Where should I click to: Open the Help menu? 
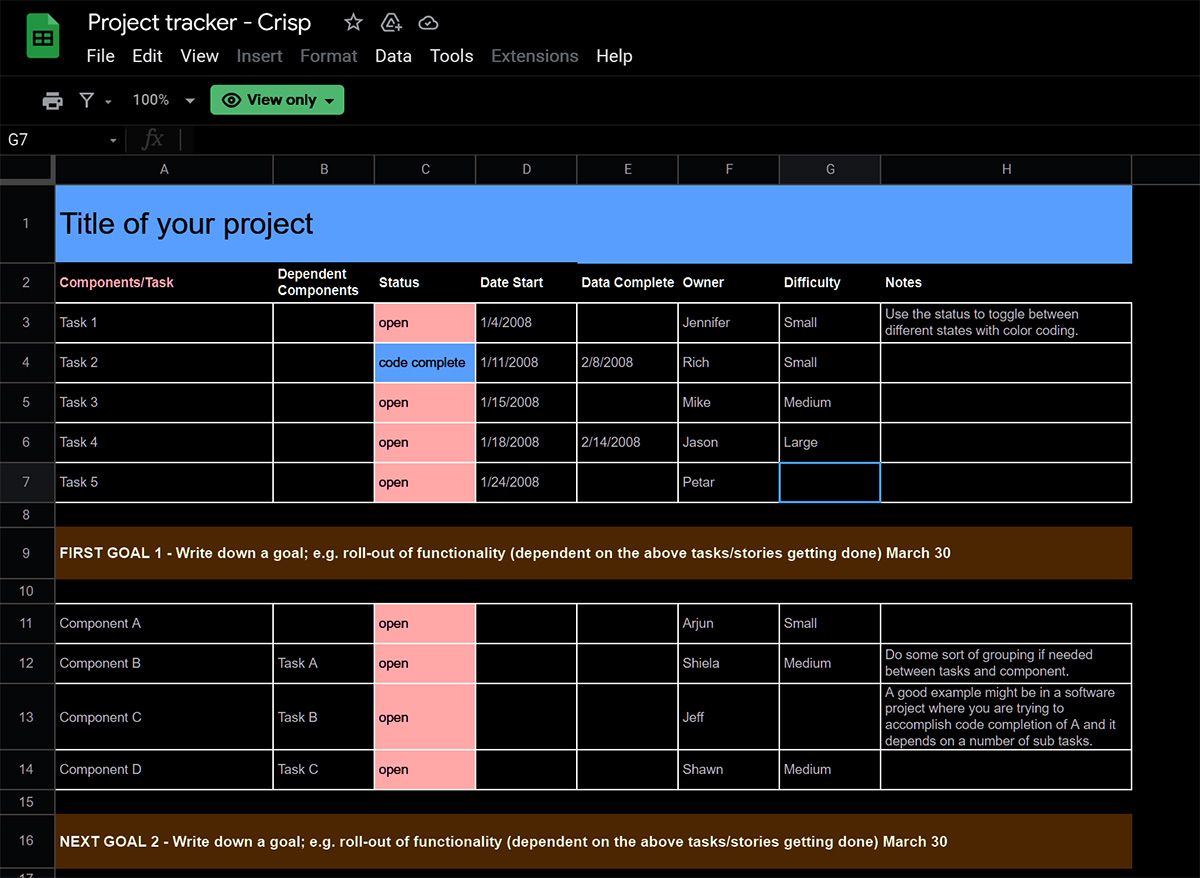(x=614, y=56)
